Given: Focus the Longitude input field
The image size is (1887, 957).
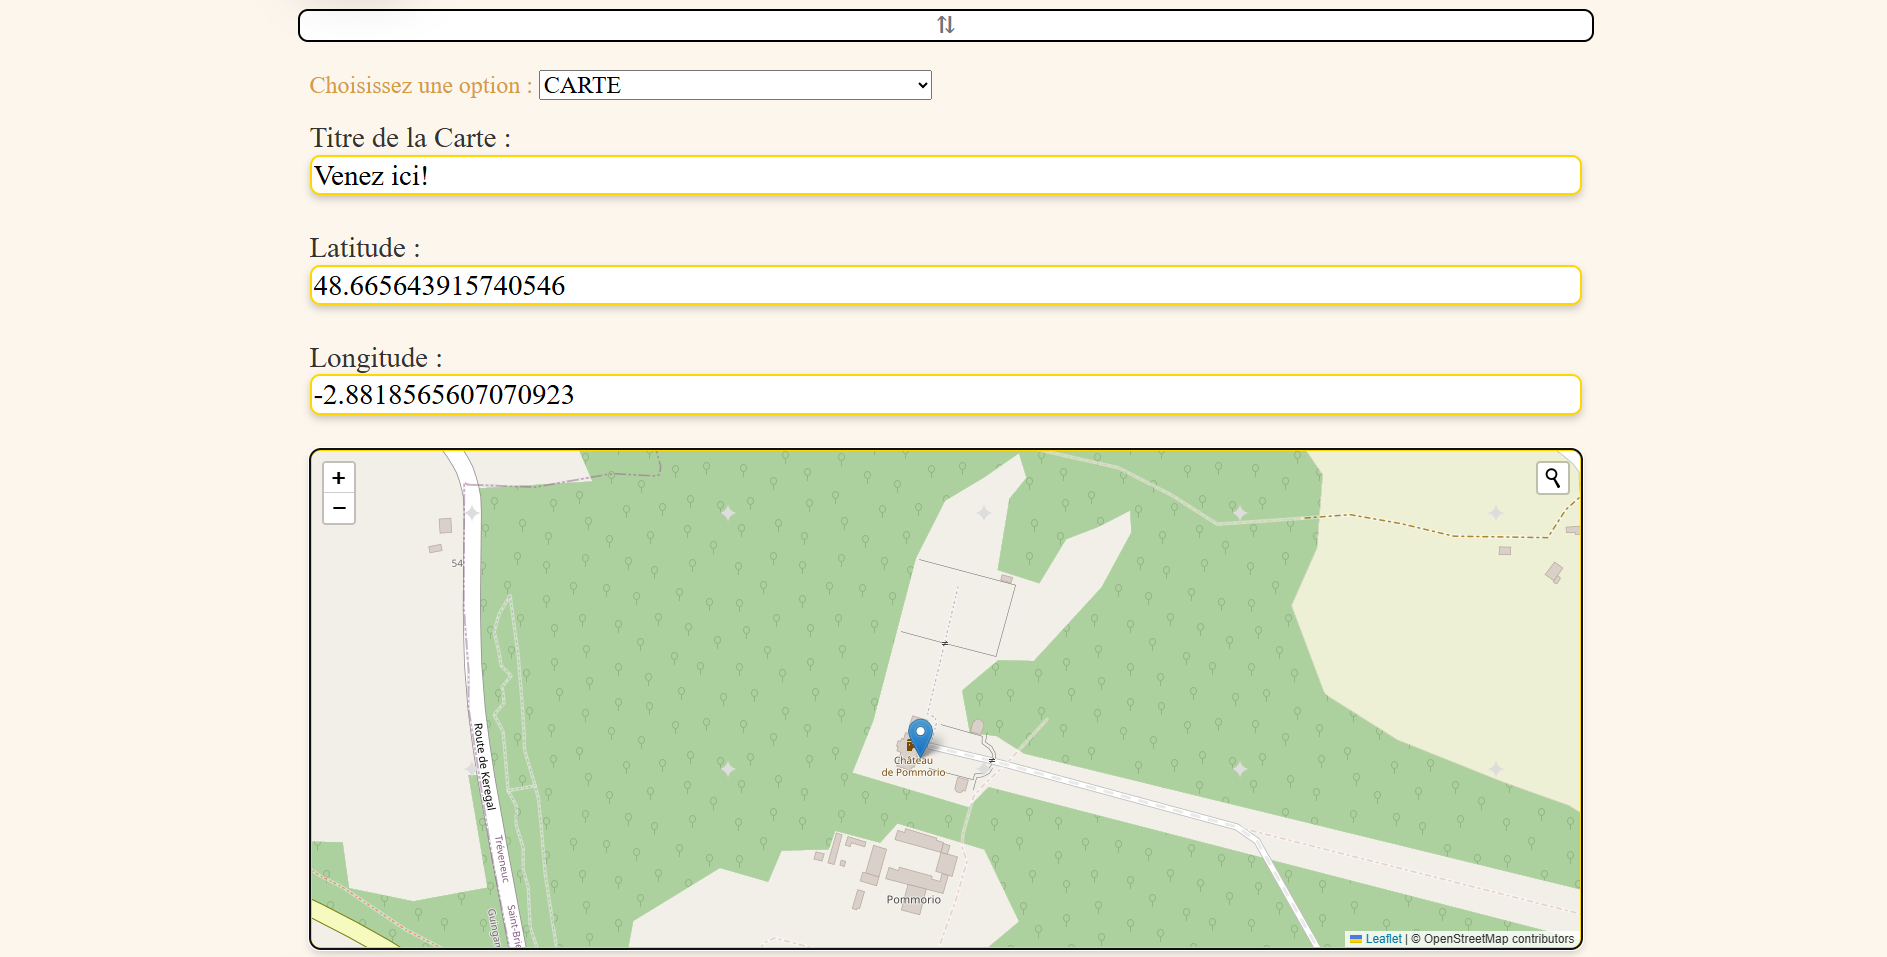Looking at the screenshot, I should coord(945,394).
